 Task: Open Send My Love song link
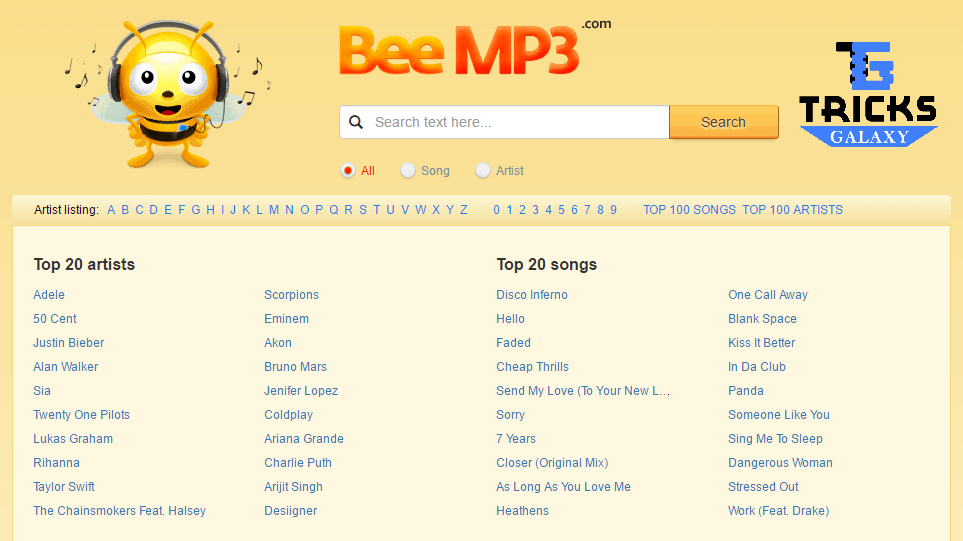(x=583, y=391)
